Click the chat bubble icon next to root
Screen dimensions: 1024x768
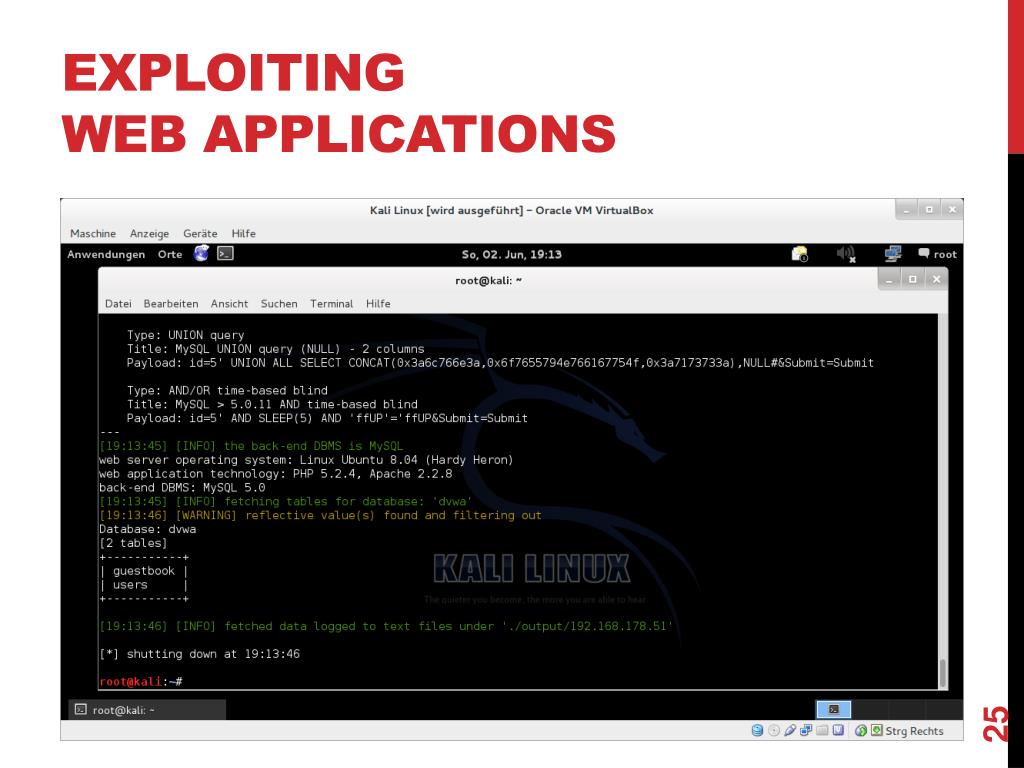923,253
